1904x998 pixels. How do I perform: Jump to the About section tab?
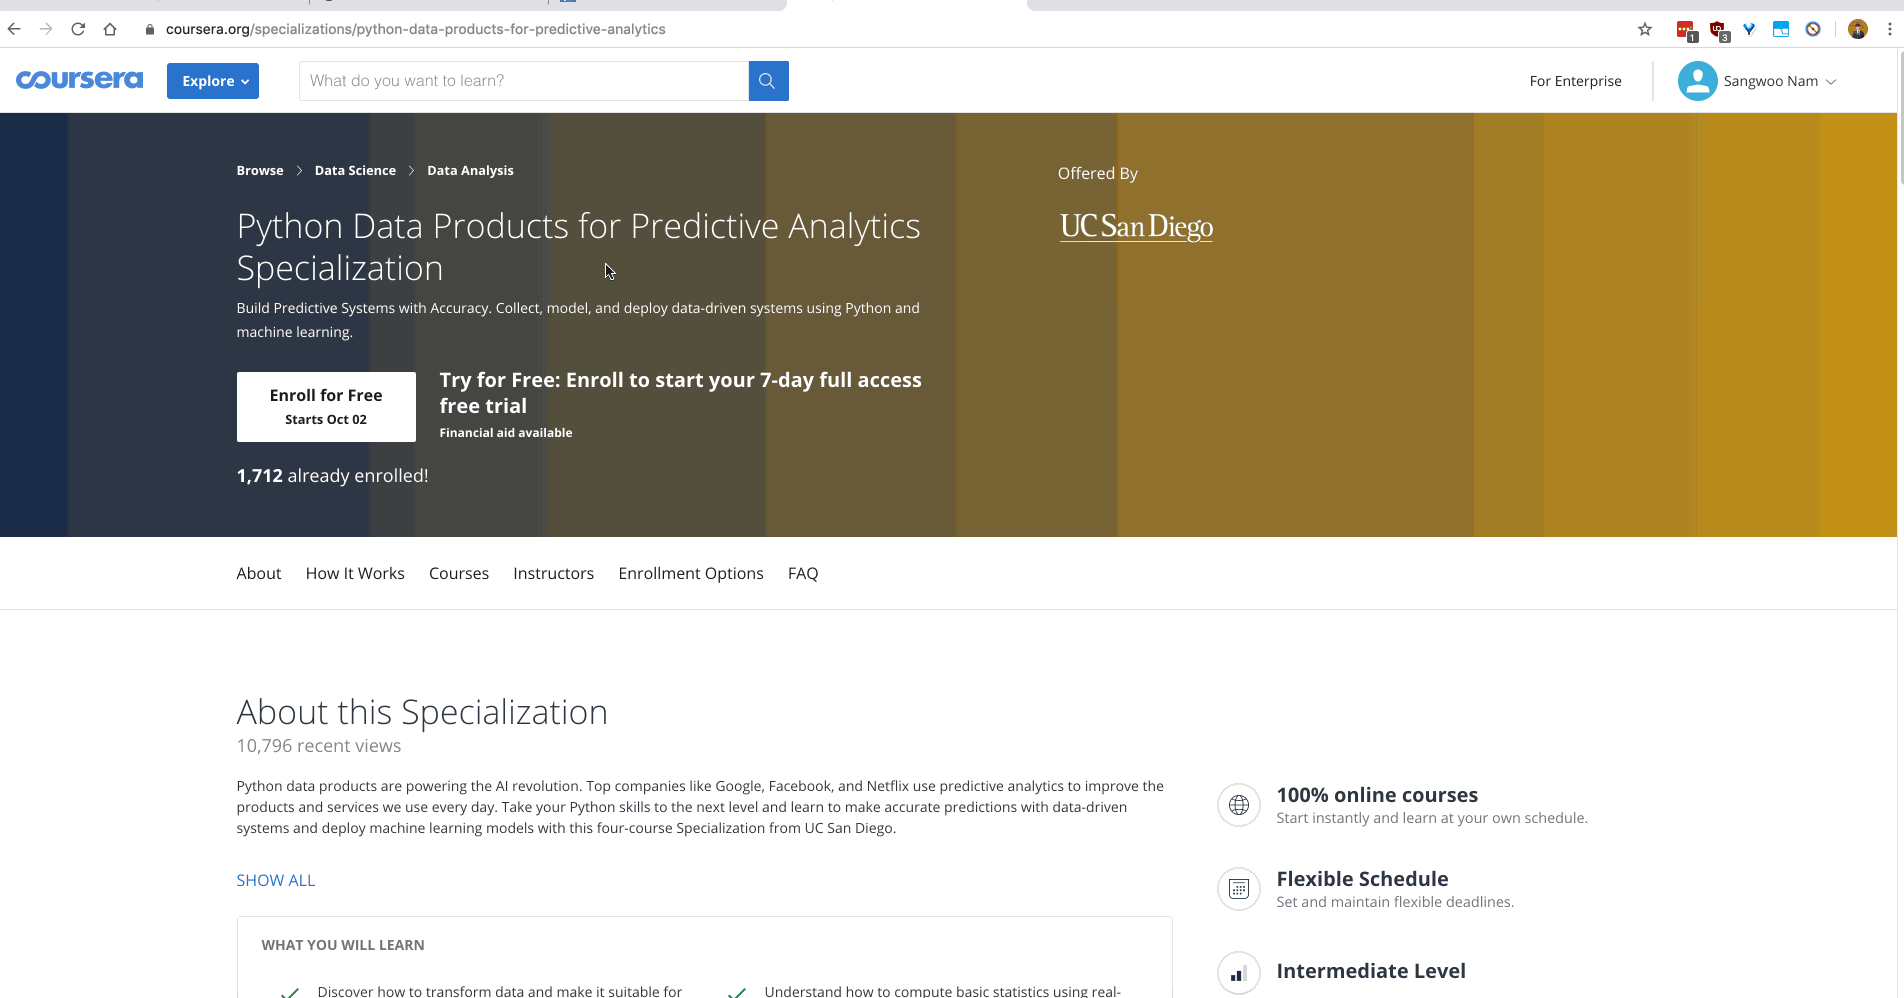pyautogui.click(x=259, y=573)
